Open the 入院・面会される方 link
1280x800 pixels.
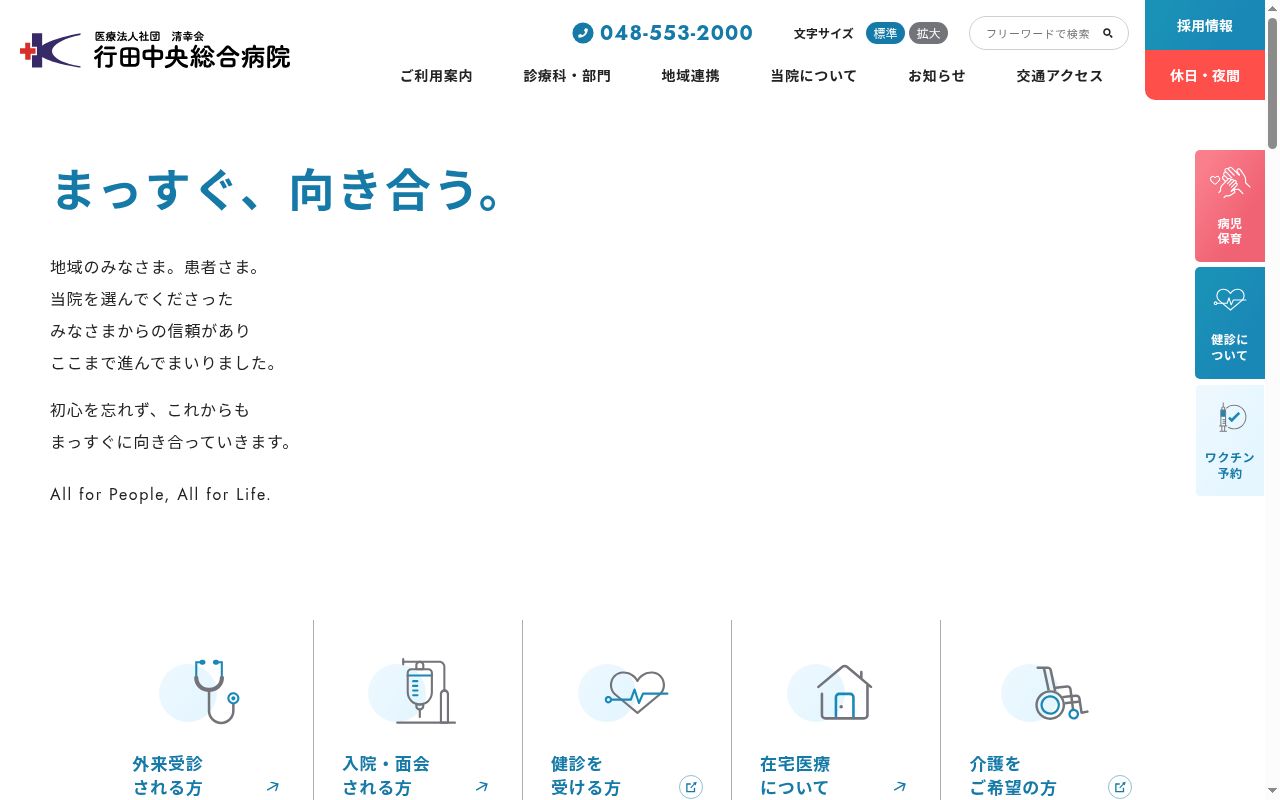[x=418, y=710]
